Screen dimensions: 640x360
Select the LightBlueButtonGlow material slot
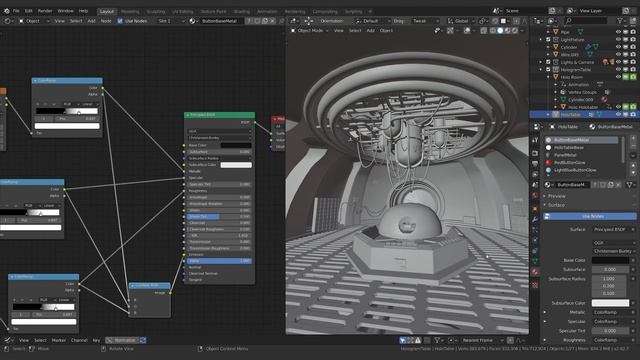coord(581,170)
